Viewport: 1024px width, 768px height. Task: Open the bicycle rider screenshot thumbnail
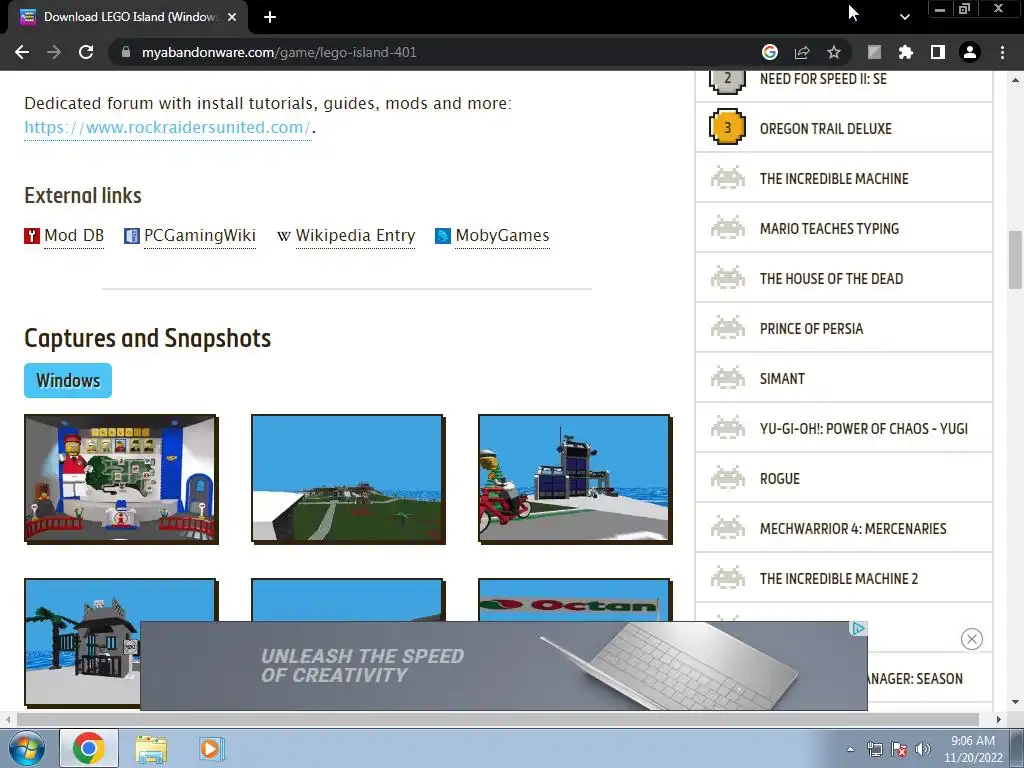click(x=575, y=479)
